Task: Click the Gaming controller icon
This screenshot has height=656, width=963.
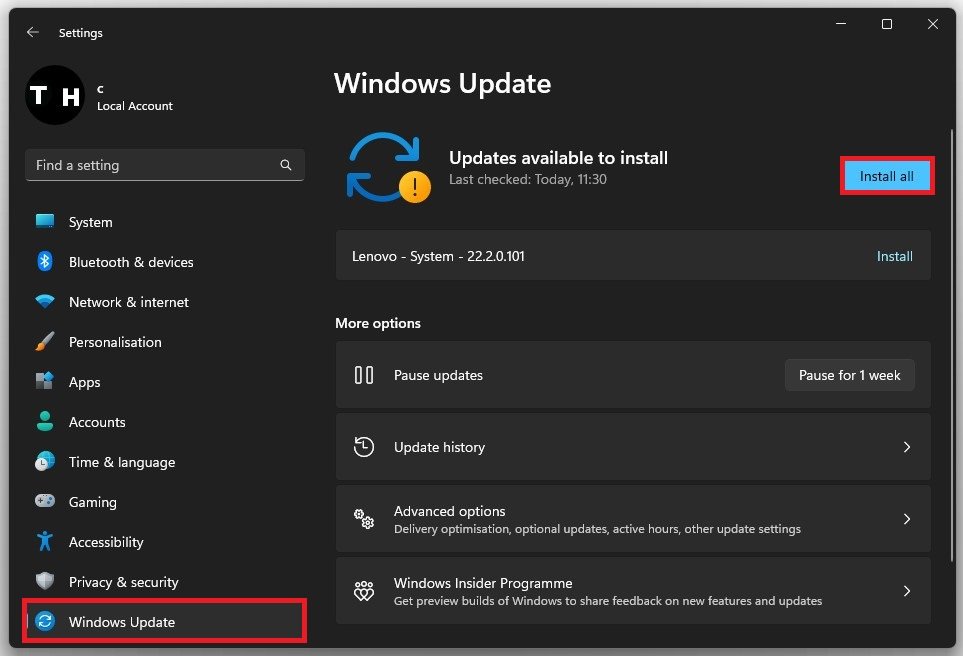Action: [45, 502]
